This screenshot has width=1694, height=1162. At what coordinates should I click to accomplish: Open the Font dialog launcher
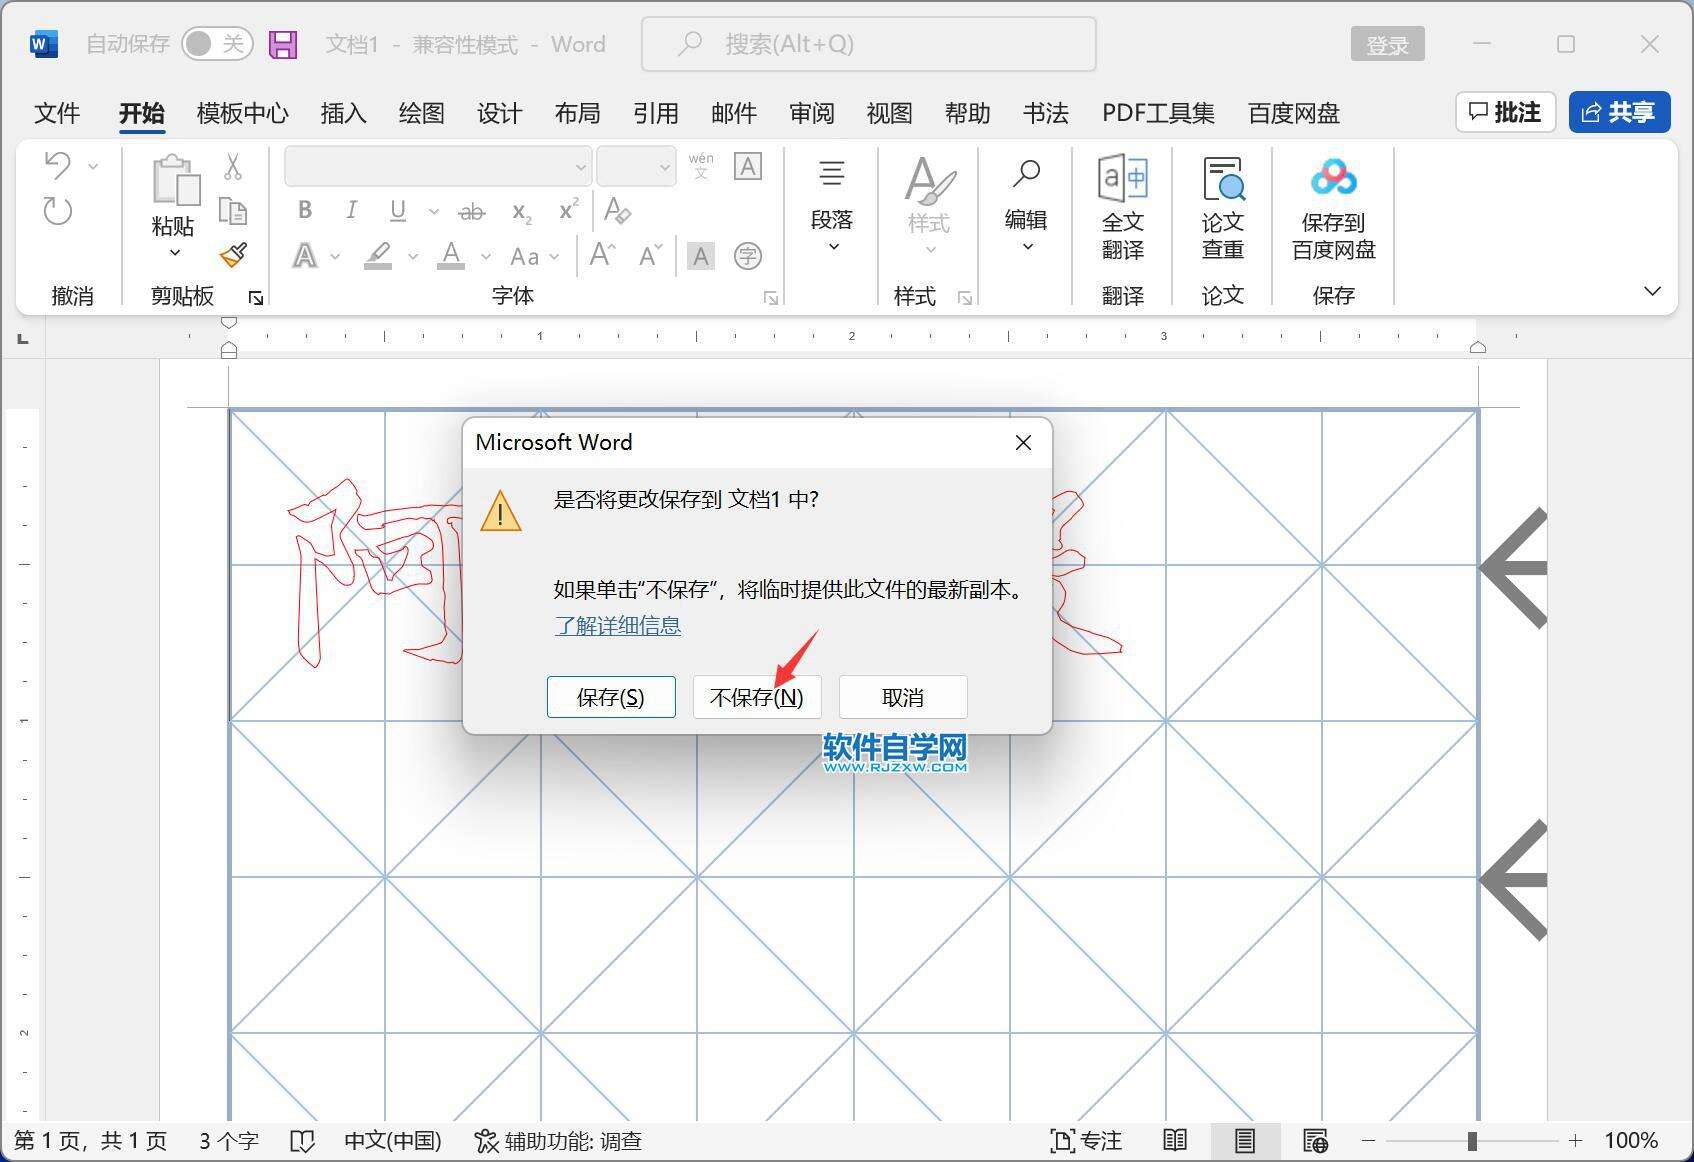click(771, 298)
